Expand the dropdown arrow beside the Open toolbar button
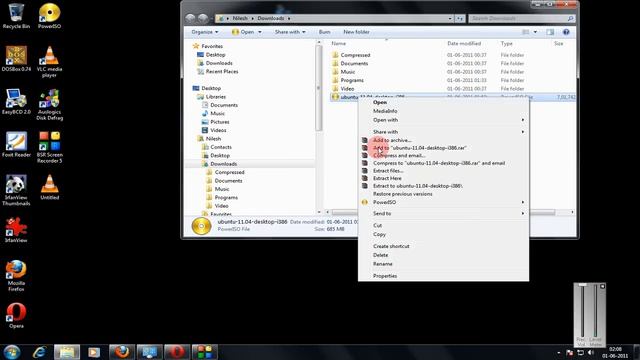The height and width of the screenshot is (360, 640). click(x=260, y=32)
